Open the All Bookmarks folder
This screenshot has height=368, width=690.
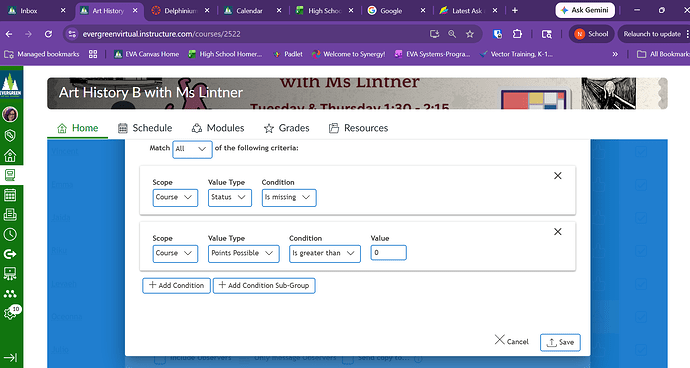click(664, 54)
